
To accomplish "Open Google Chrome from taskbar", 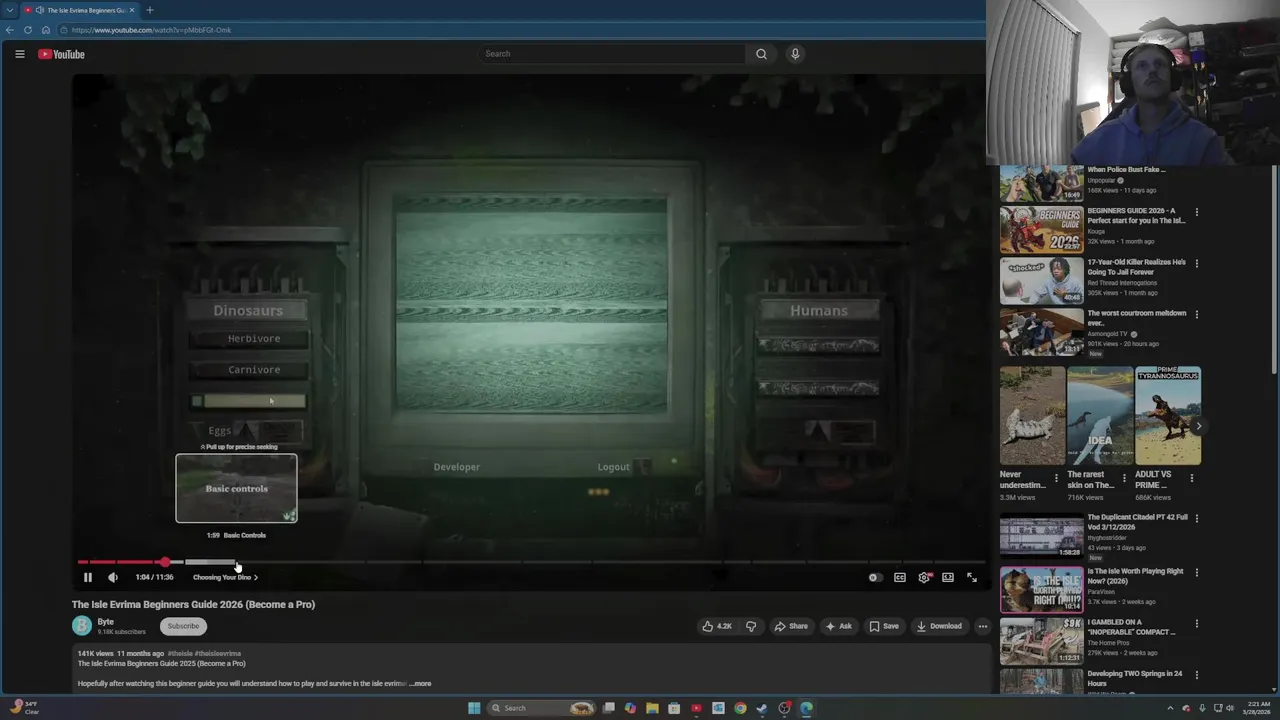I will click(x=740, y=708).
